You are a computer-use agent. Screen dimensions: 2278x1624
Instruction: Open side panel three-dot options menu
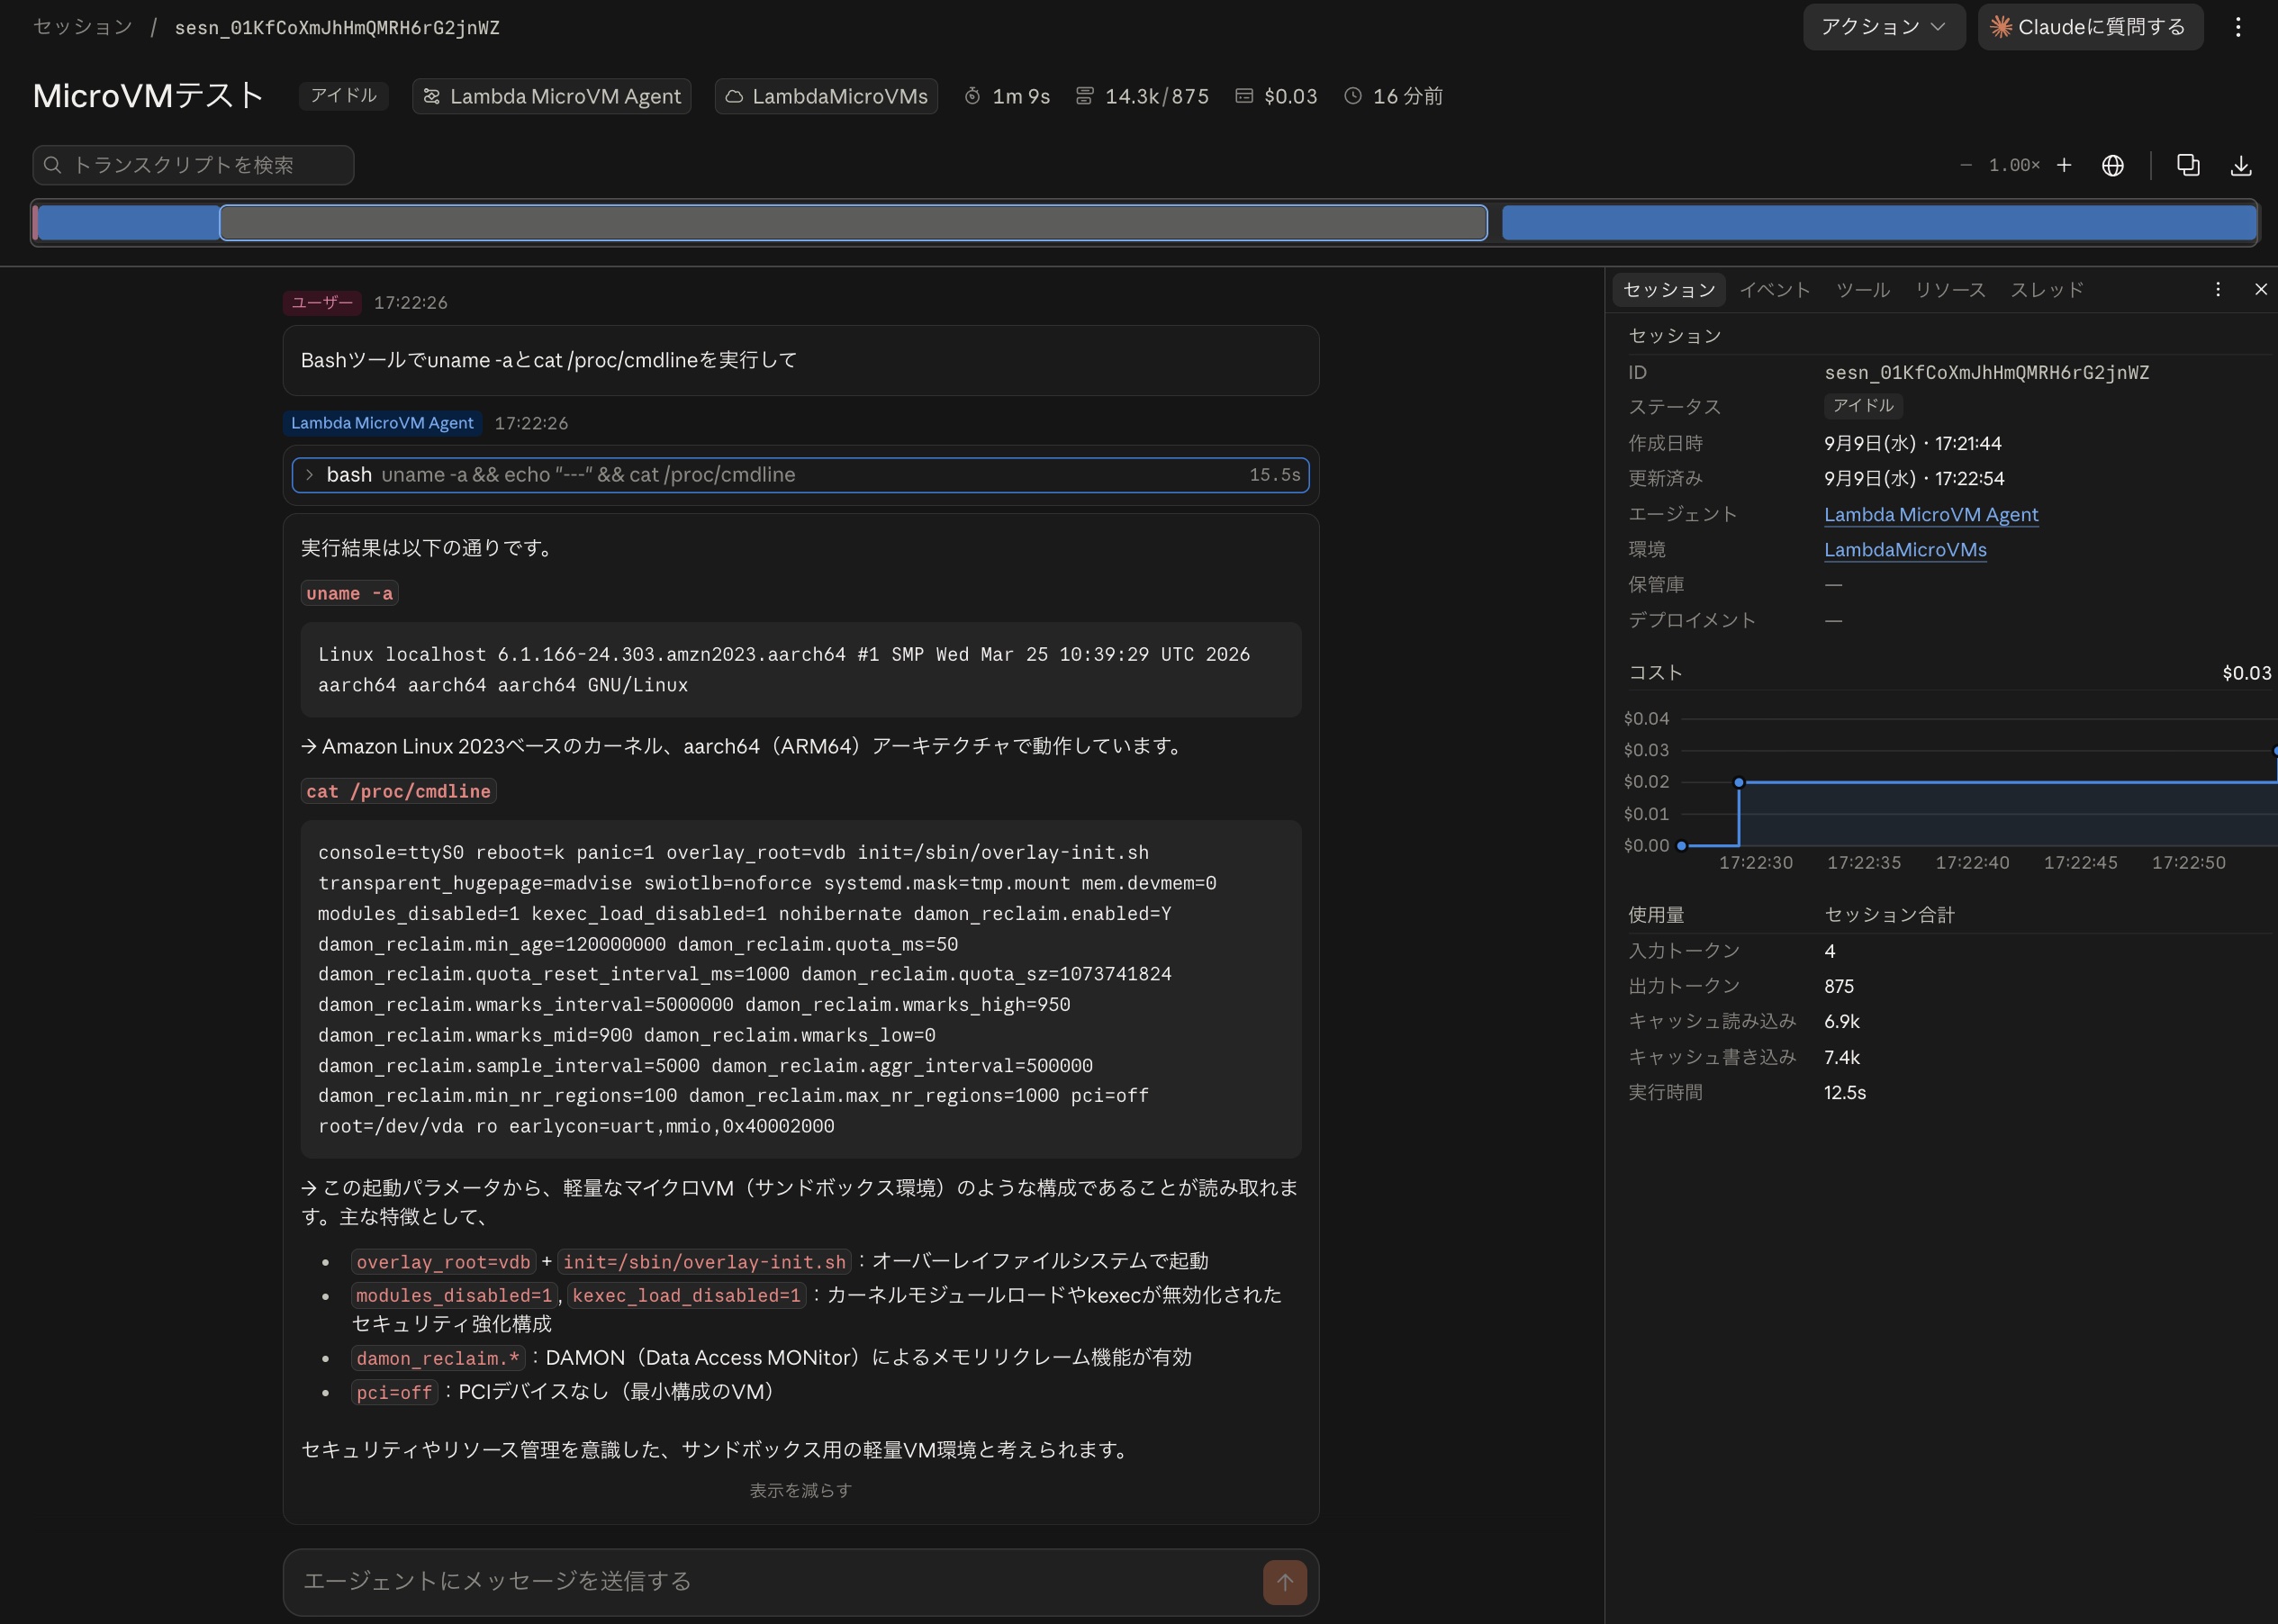click(2218, 289)
